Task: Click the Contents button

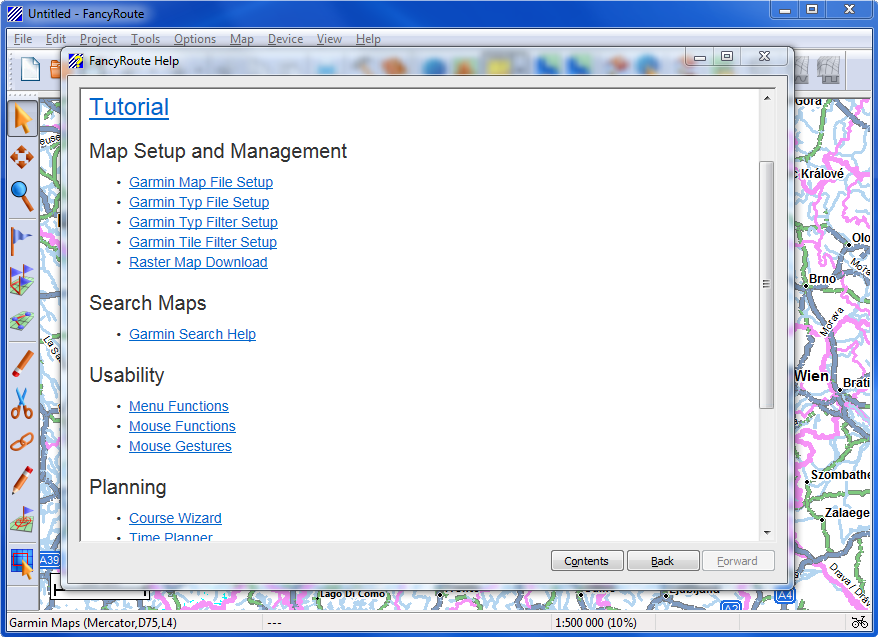Action: [x=587, y=561]
